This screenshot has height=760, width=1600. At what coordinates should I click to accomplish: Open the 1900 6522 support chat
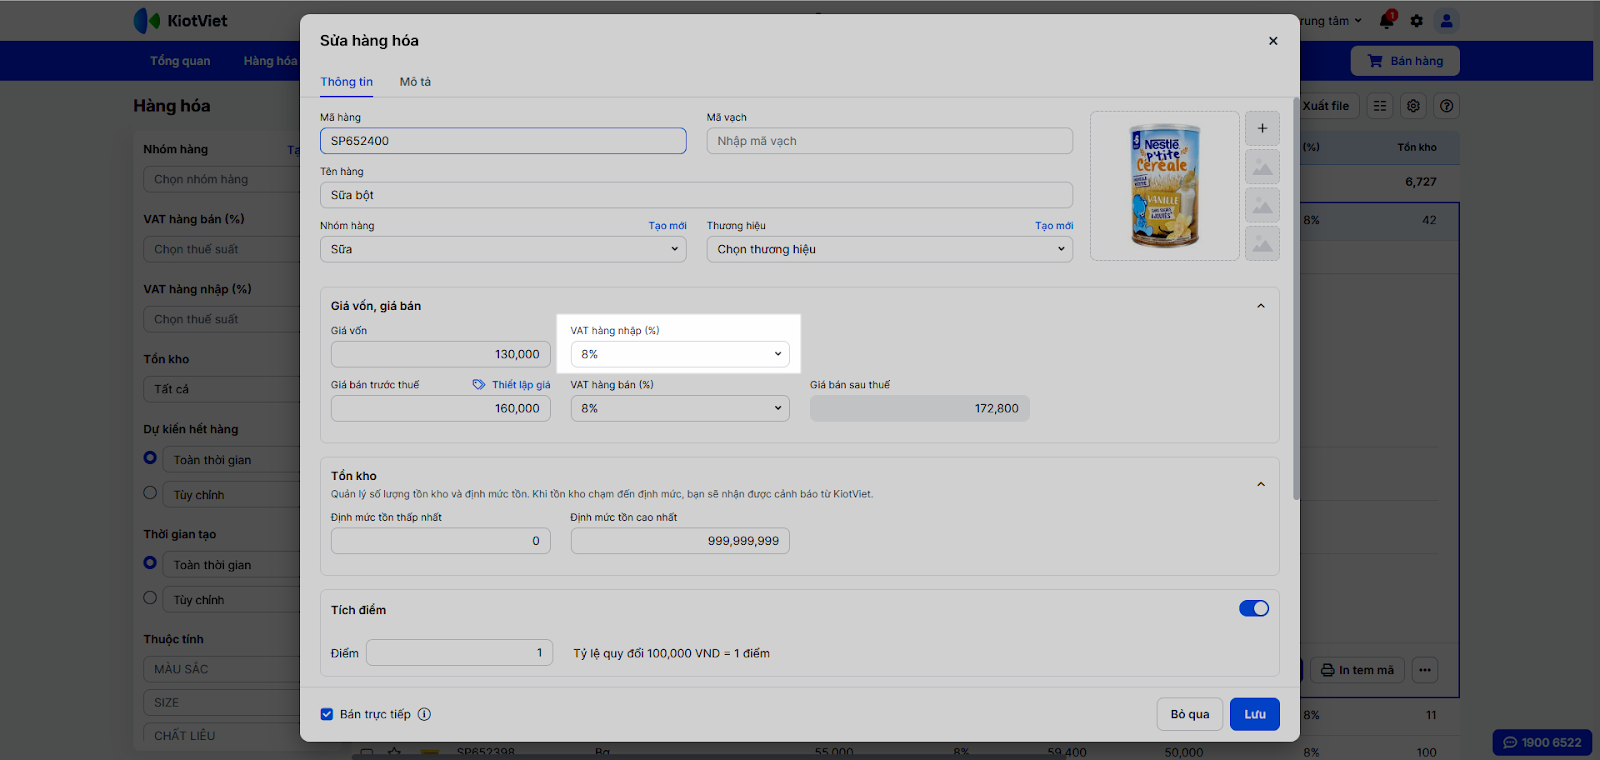pyautogui.click(x=1542, y=742)
